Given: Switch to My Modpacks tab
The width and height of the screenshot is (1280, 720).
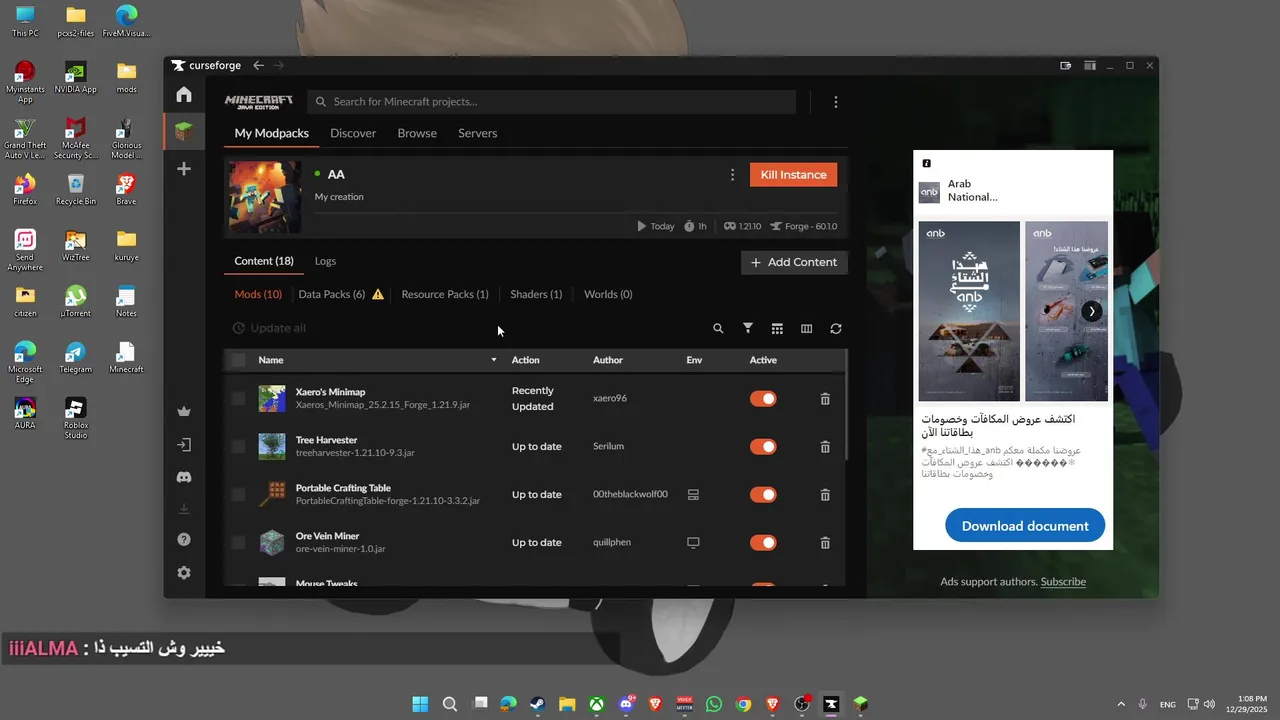Looking at the screenshot, I should tap(272, 133).
